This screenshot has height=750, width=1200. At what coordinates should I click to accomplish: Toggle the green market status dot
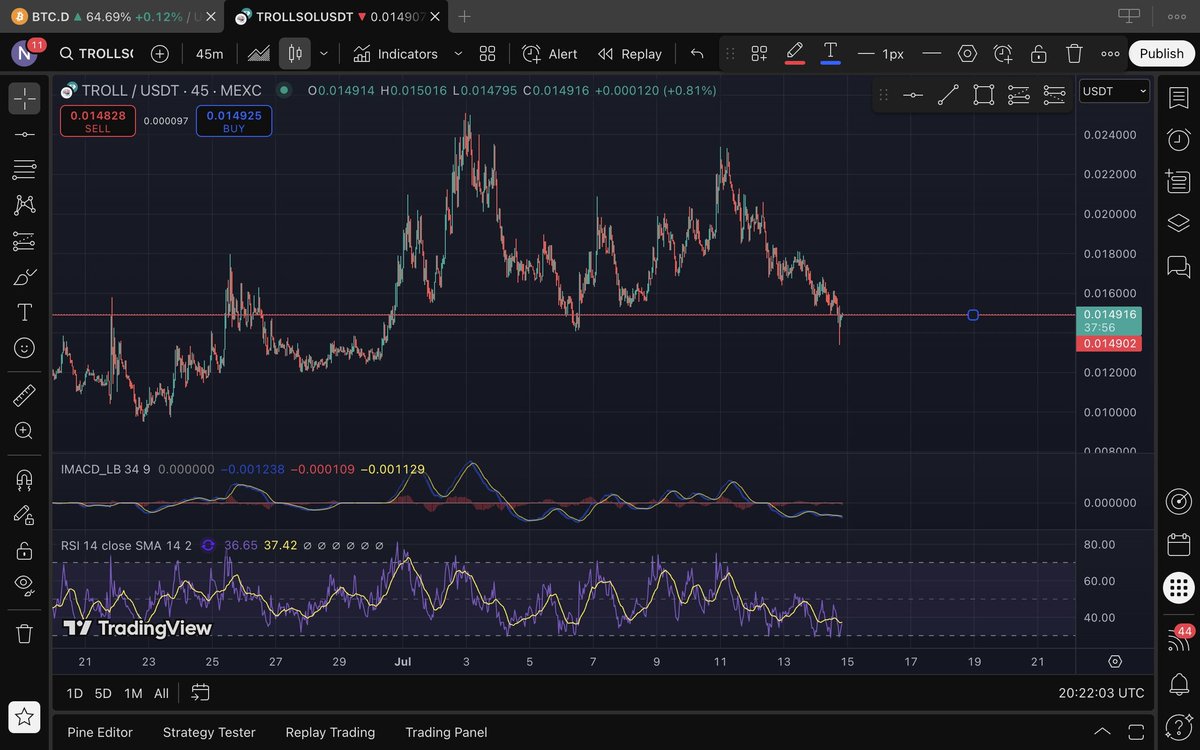[284, 90]
